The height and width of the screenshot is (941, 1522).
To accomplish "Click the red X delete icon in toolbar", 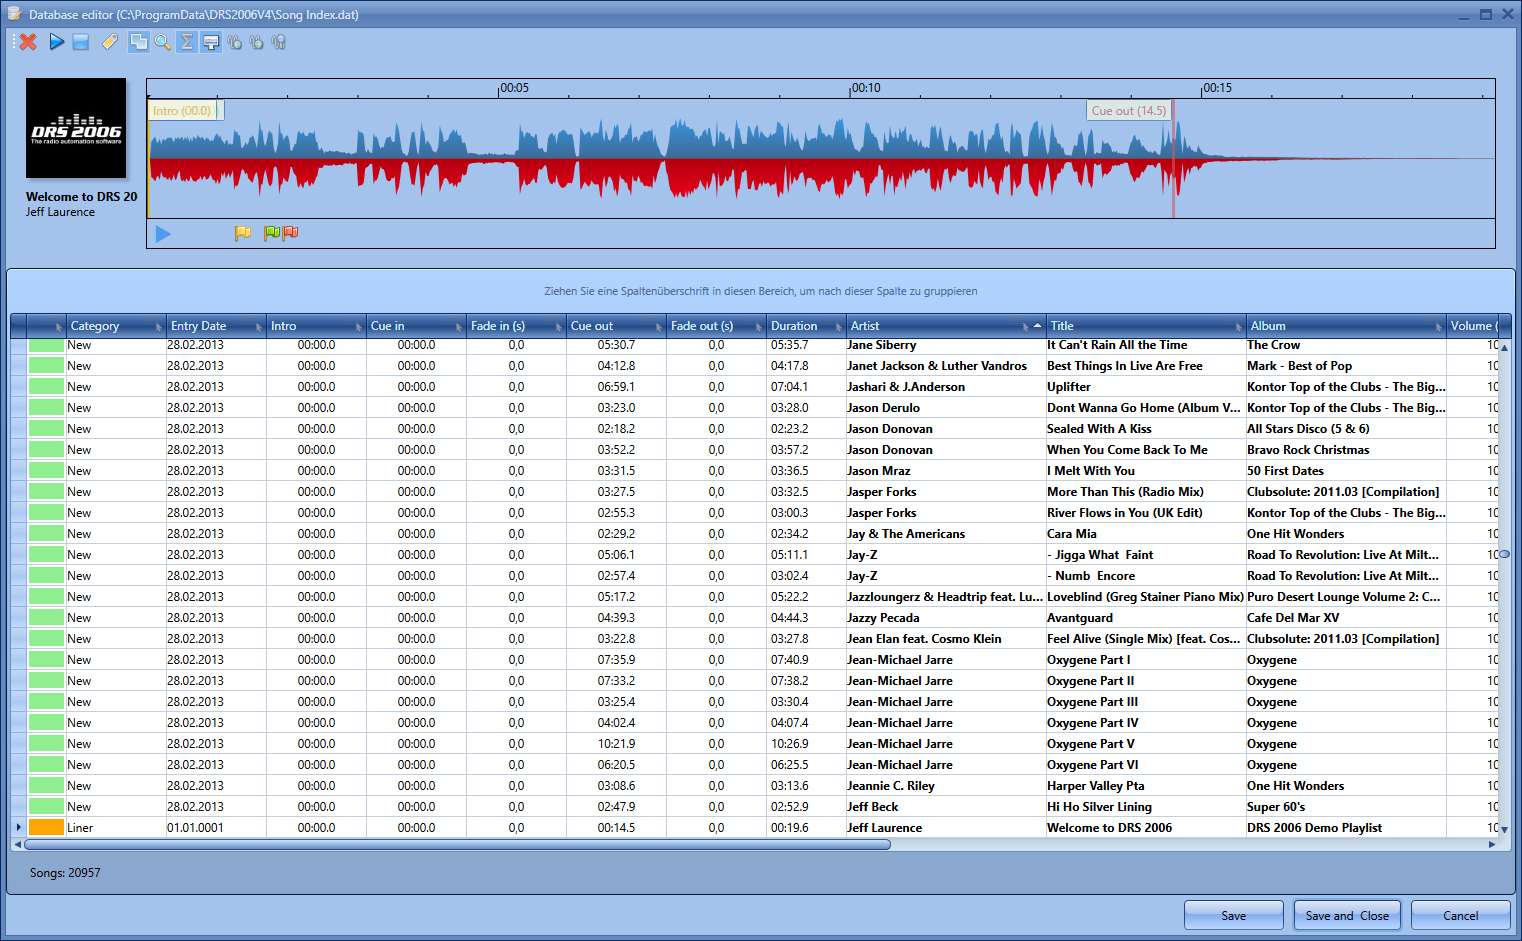I will [28, 42].
